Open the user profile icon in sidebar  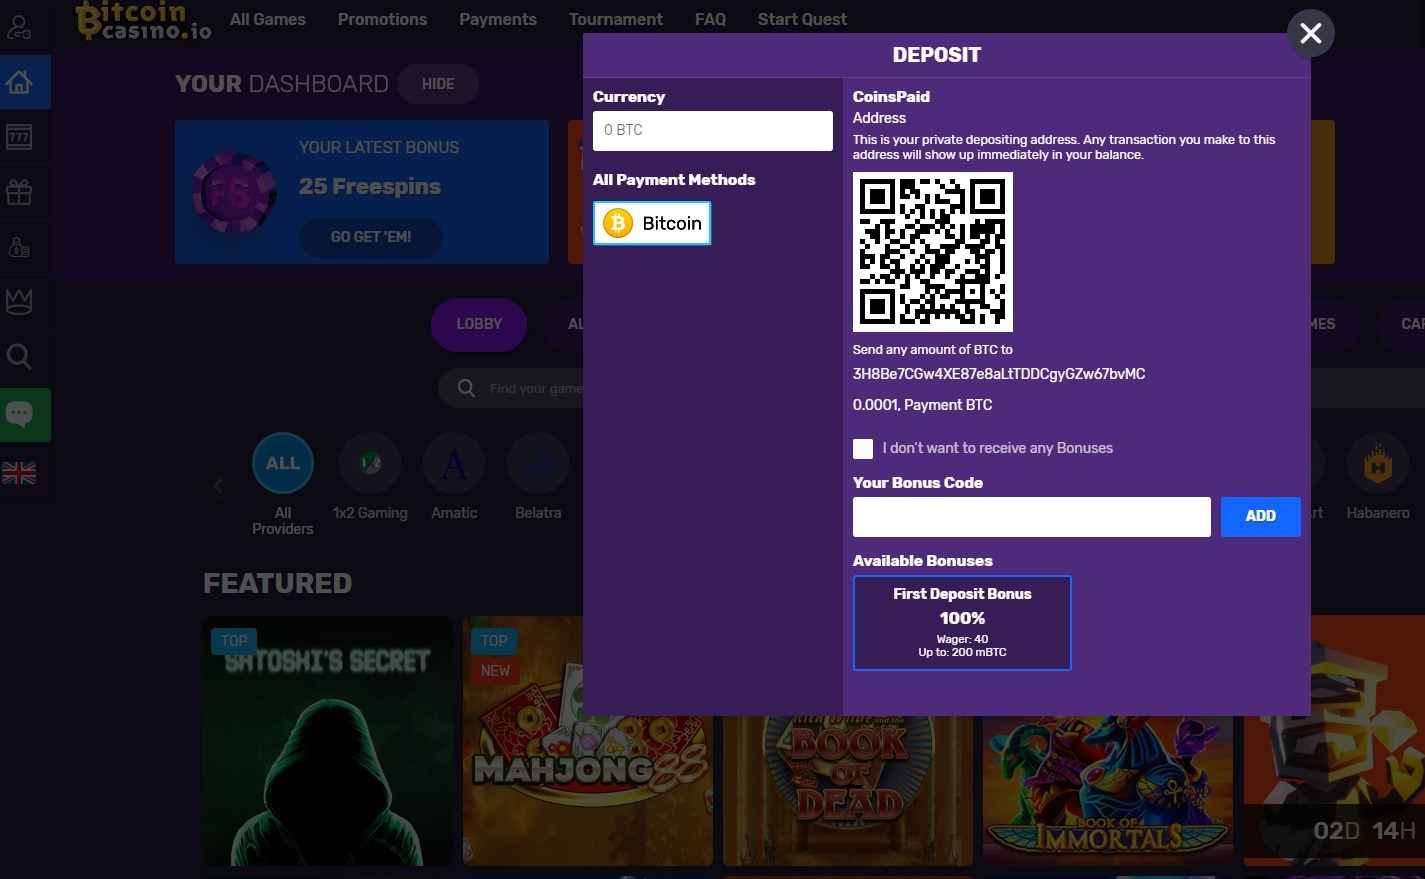(x=19, y=26)
